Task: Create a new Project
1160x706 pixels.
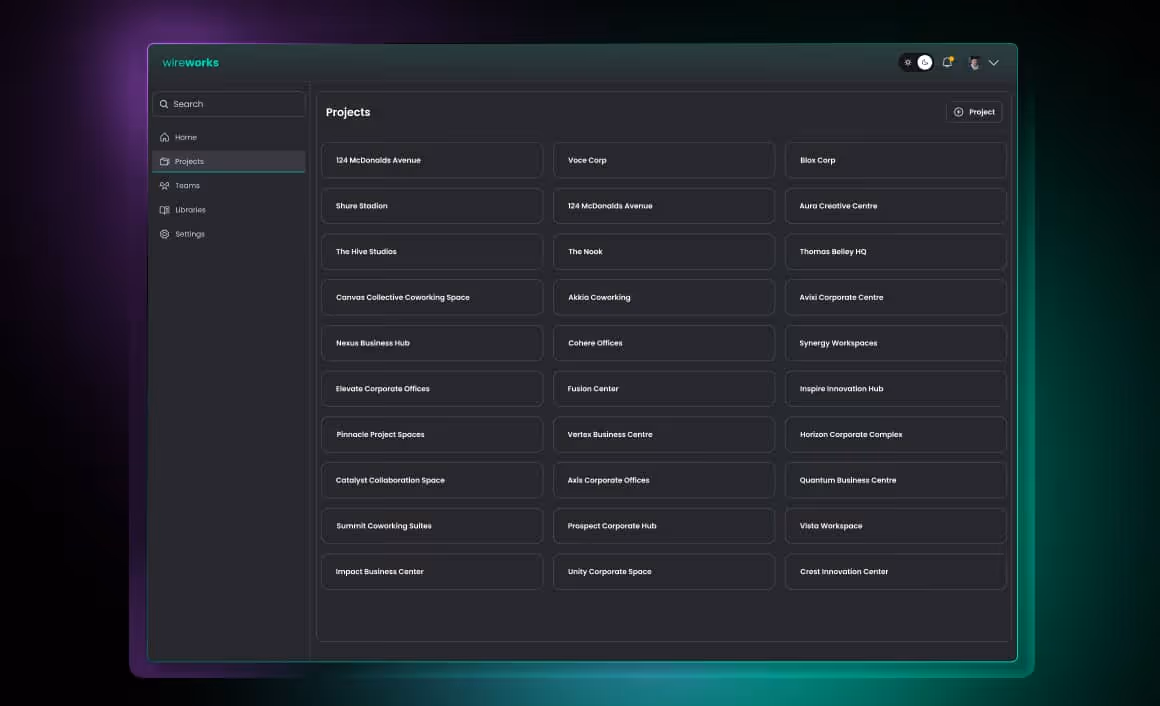Action: tap(974, 111)
